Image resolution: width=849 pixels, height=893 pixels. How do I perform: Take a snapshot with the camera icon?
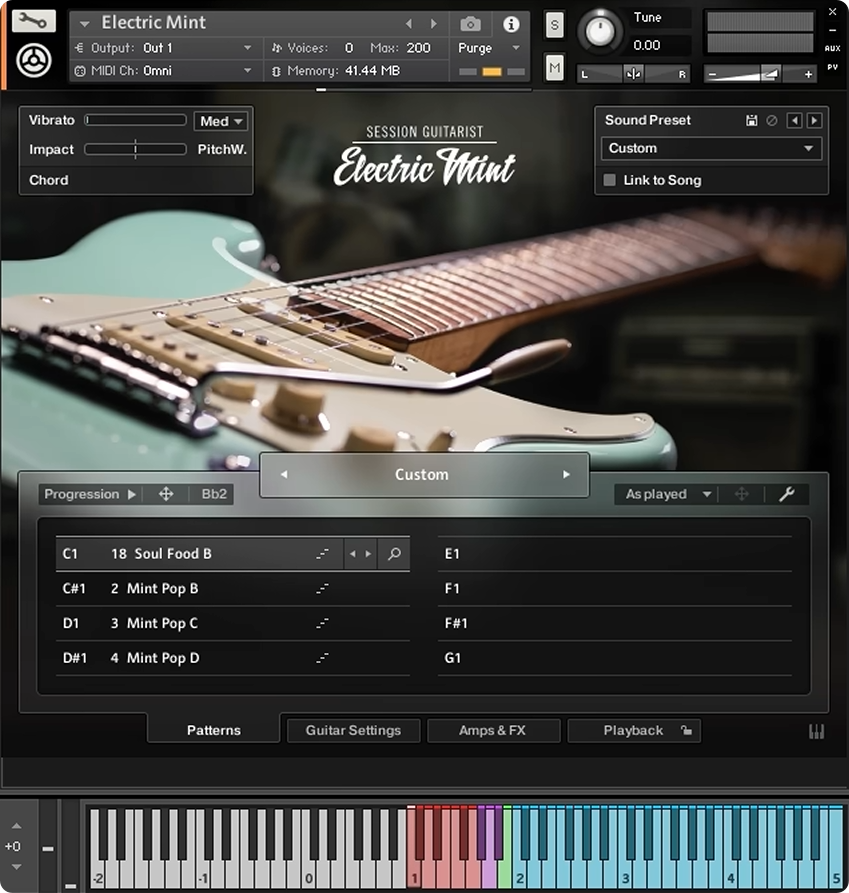point(470,24)
